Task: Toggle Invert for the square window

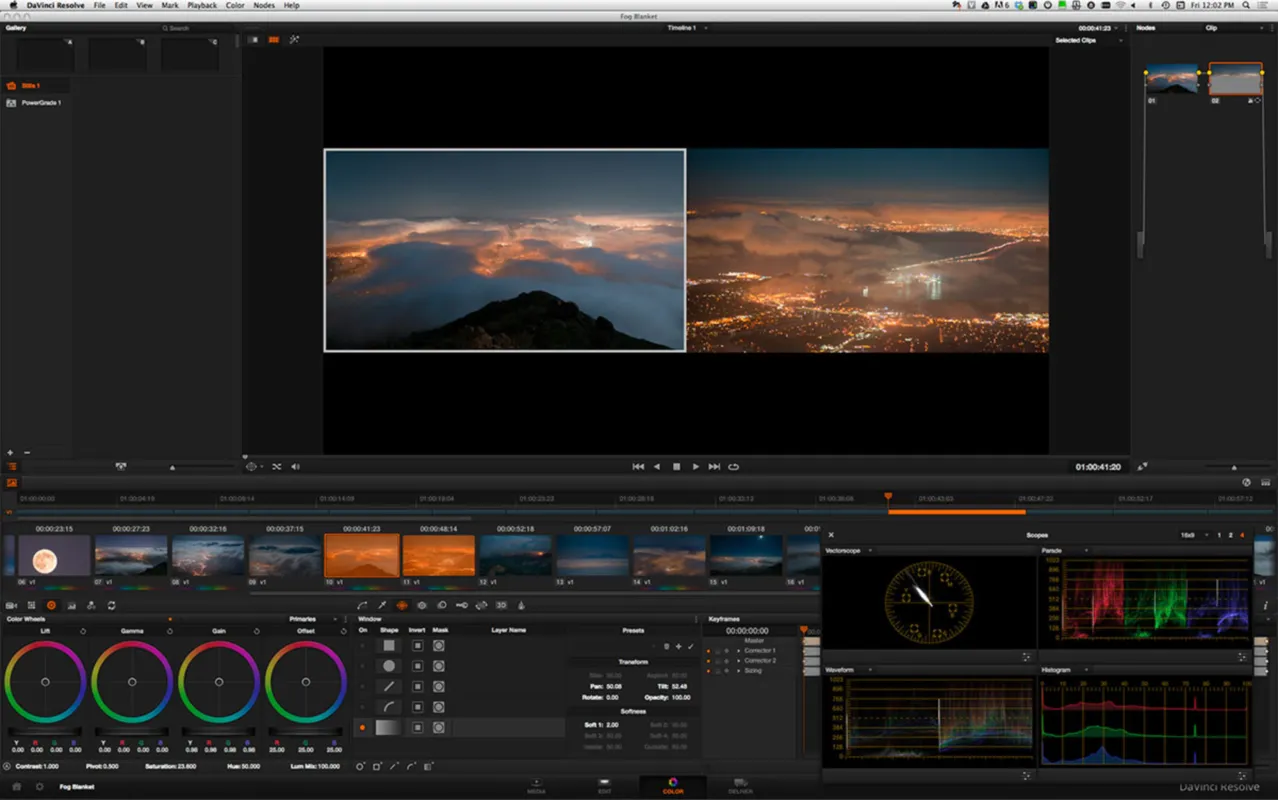Action: pos(417,646)
